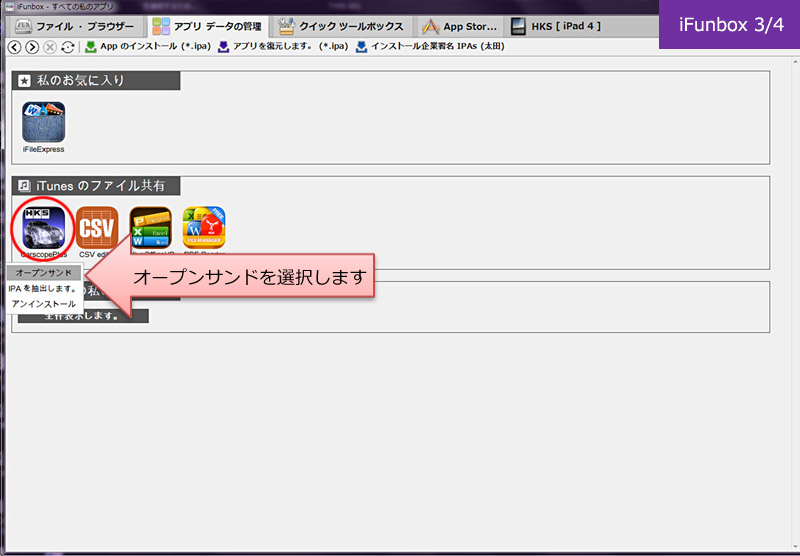Click the 全件表示します button
800x556 pixels.
83,316
